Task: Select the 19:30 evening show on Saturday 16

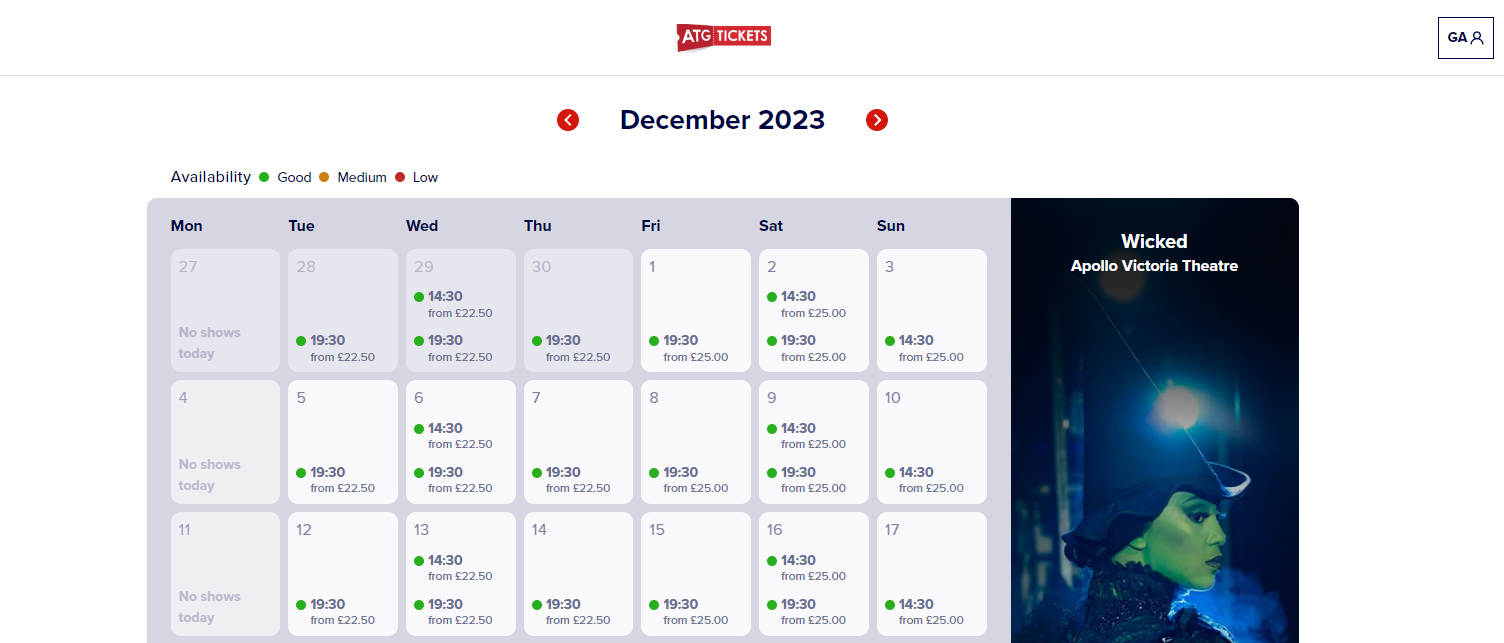Action: 806,612
